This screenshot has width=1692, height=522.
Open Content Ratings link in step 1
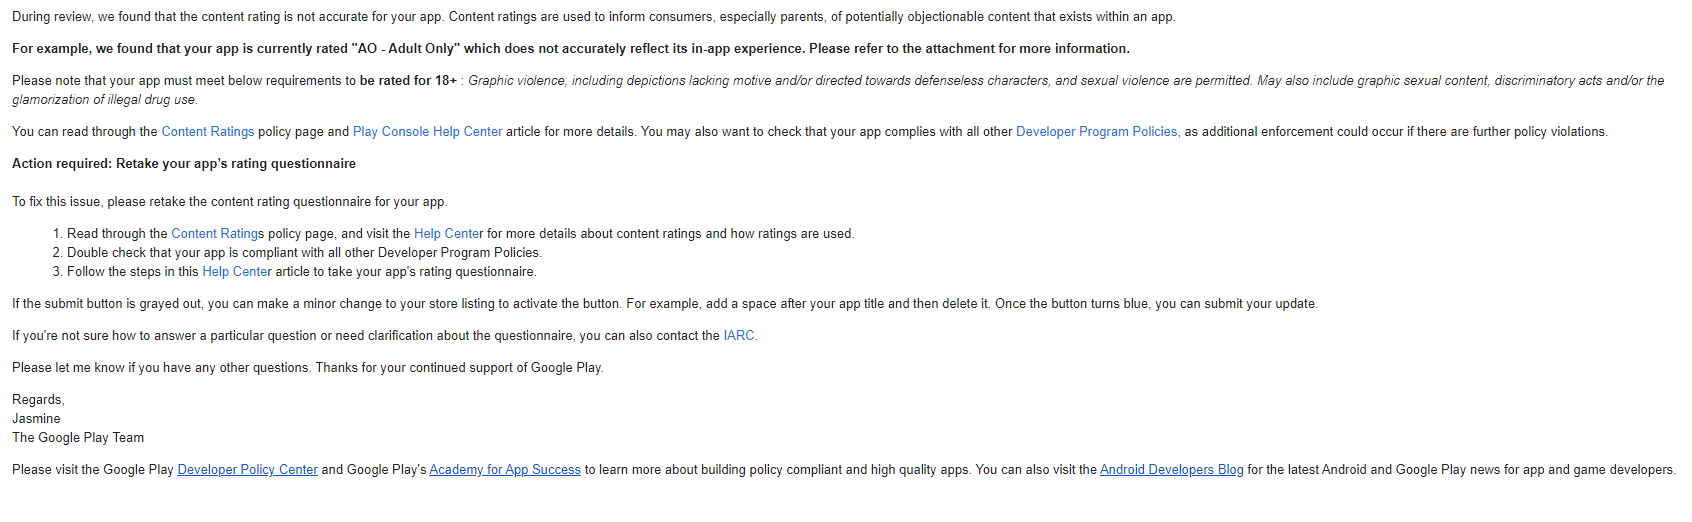[215, 233]
